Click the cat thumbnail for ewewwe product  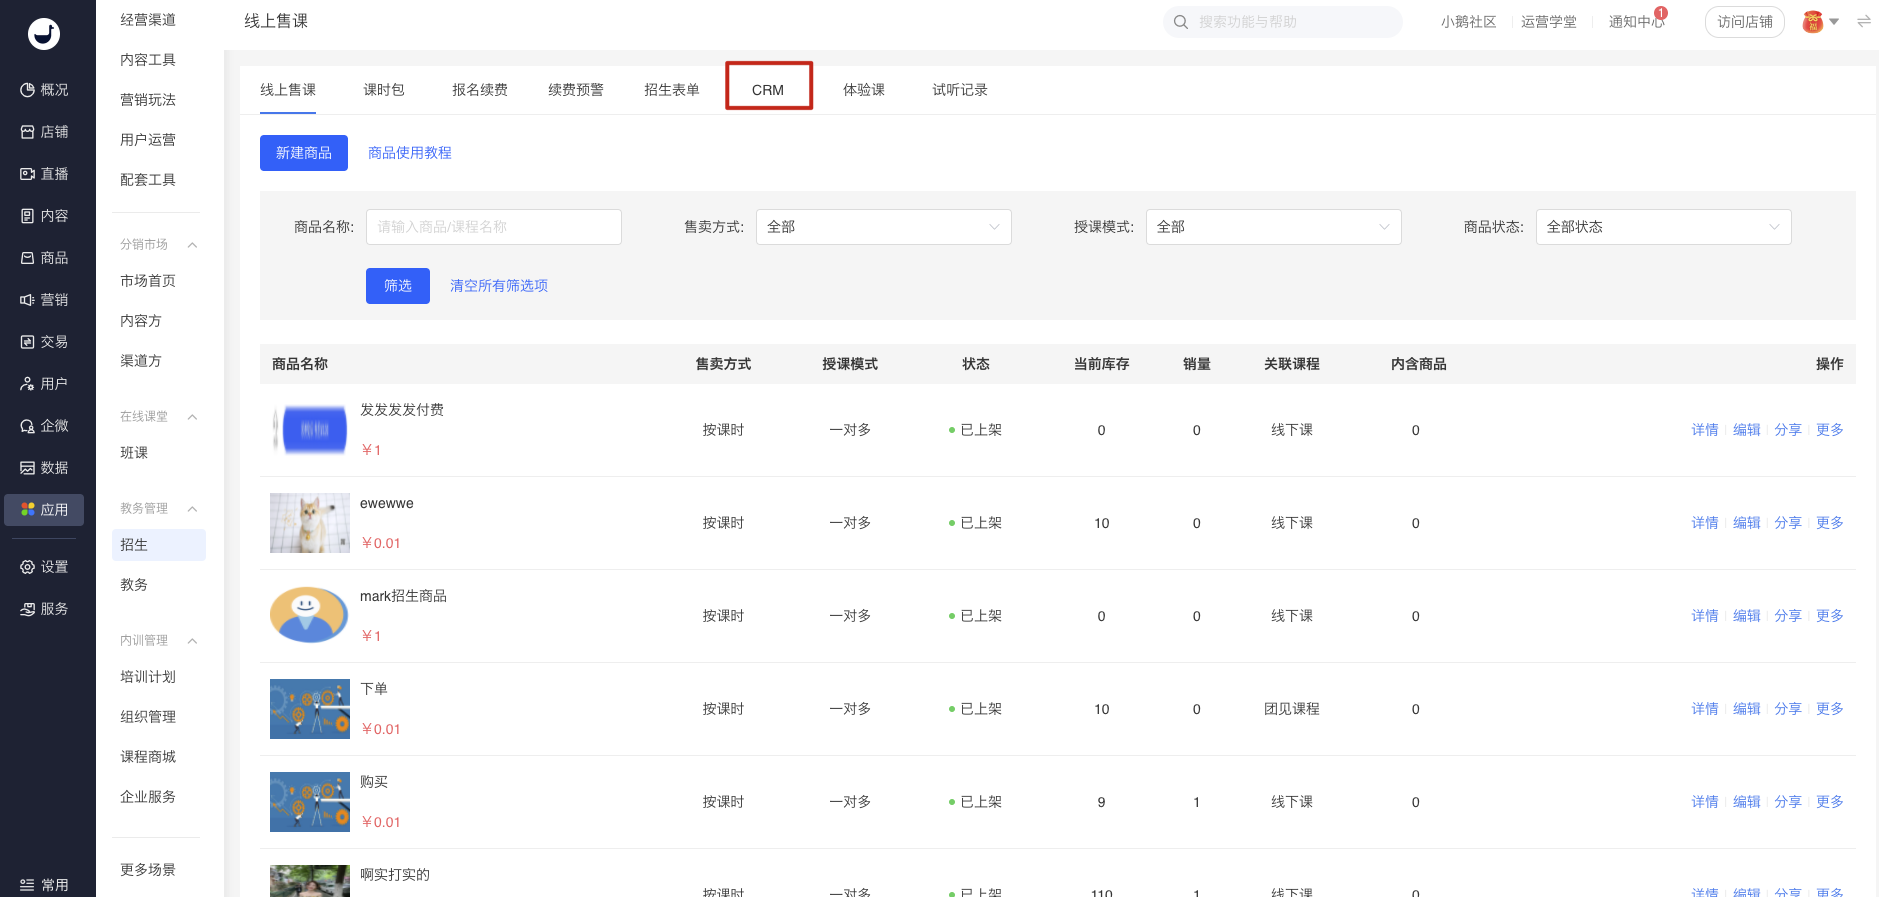(310, 523)
